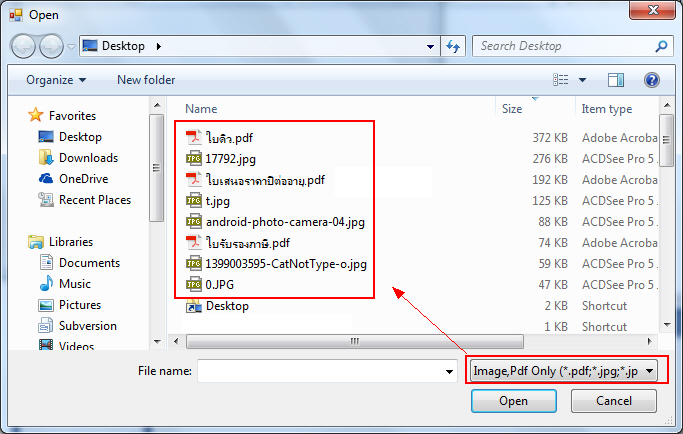Screen dimensions: 683x434
Task: Sort by Item type column header
Action: pyautogui.click(x=607, y=109)
